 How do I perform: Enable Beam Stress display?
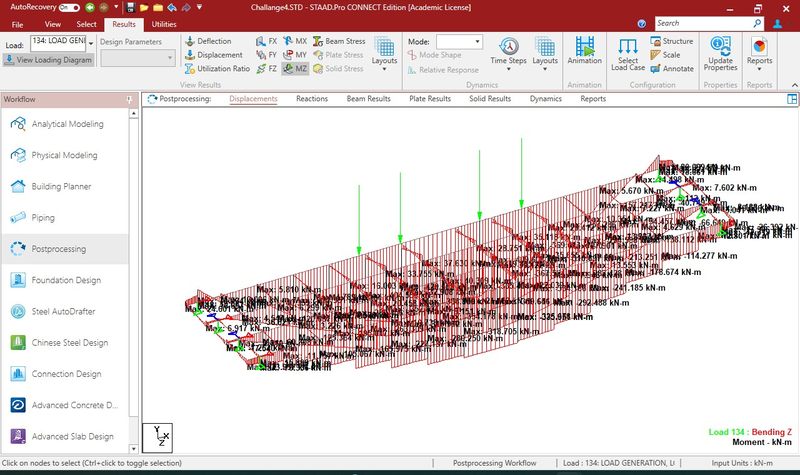(338, 41)
